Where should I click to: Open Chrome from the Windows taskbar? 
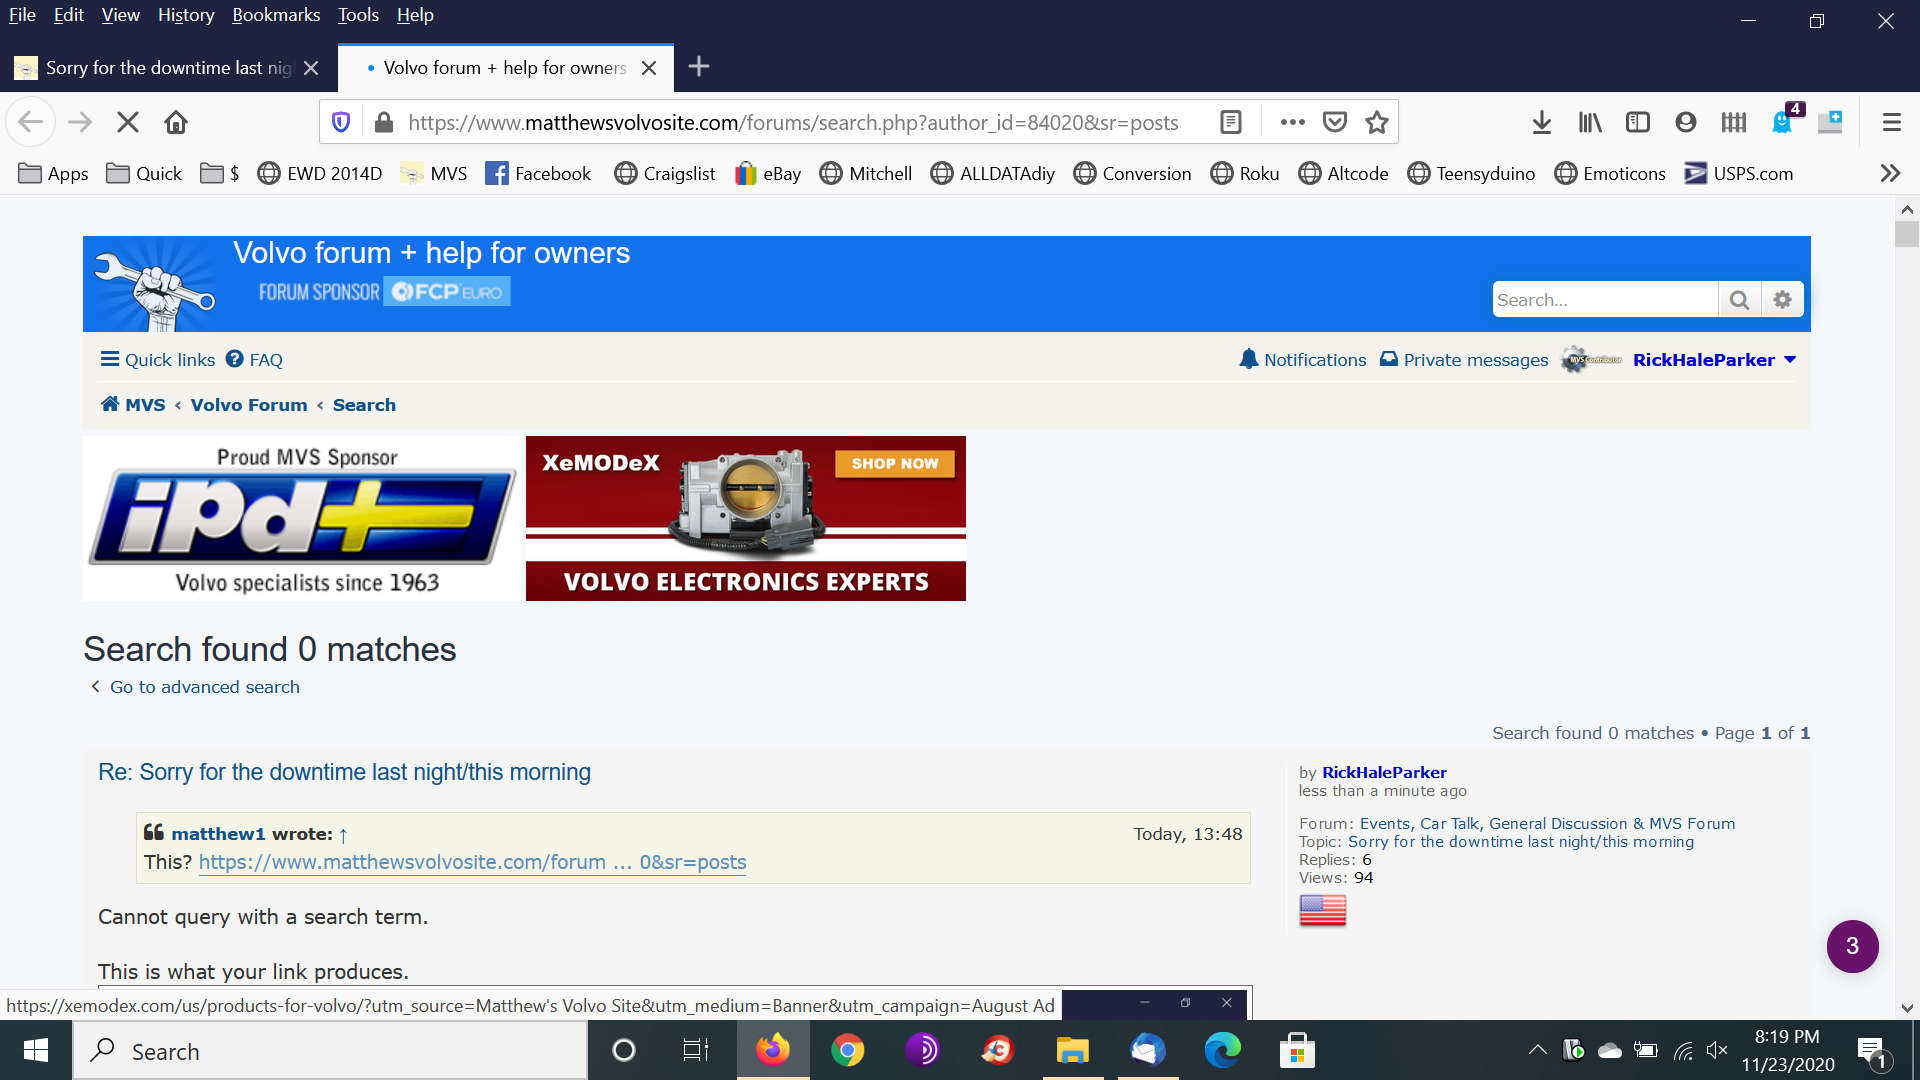point(847,1051)
